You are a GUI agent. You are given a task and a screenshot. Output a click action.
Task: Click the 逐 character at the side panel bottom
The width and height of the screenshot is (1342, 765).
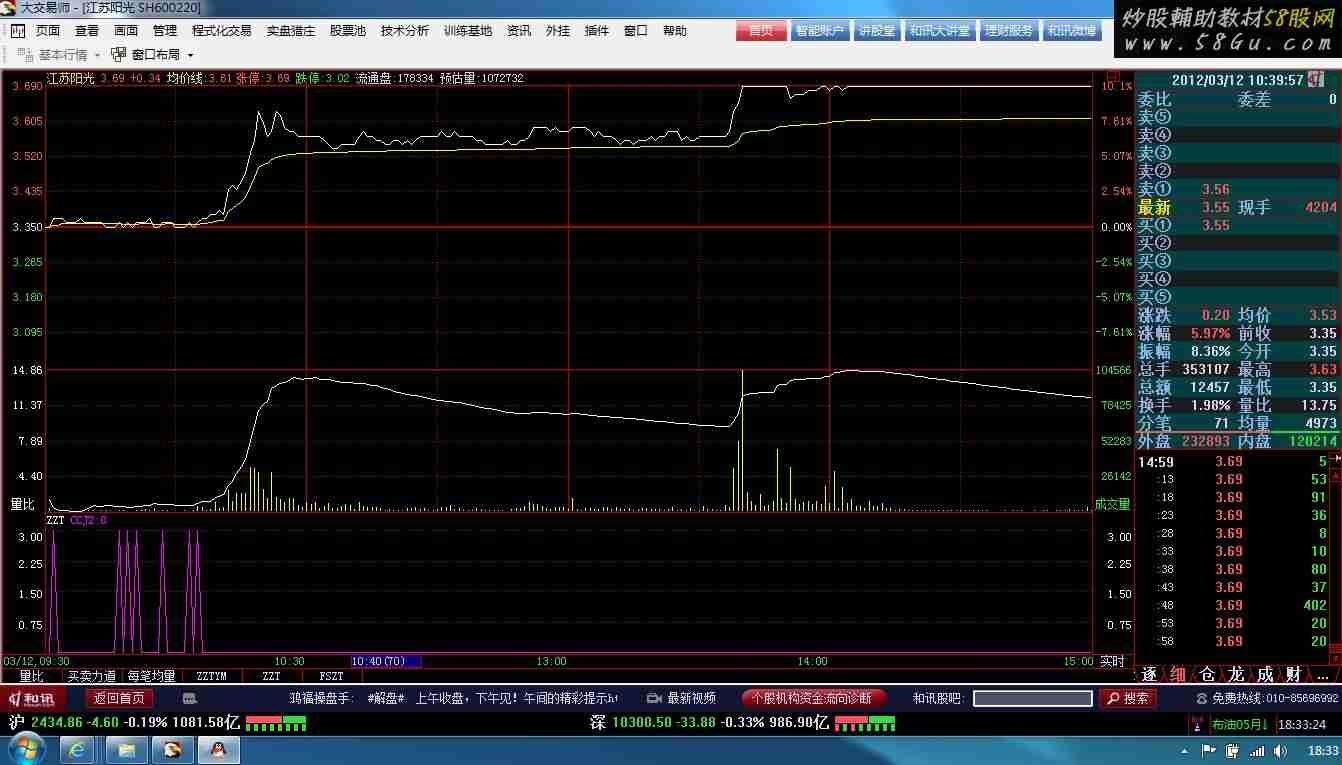click(1149, 675)
